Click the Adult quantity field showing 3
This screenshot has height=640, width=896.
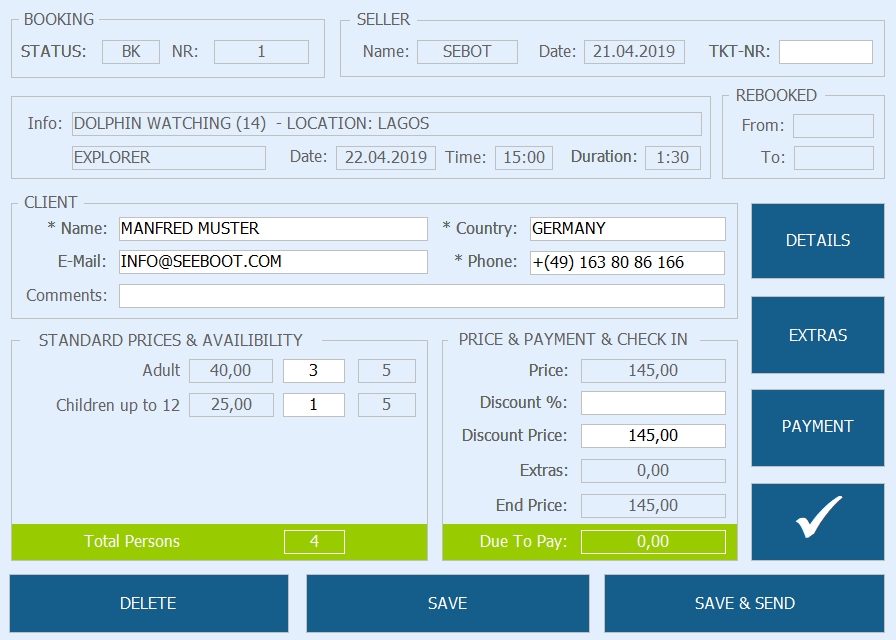pos(314,371)
